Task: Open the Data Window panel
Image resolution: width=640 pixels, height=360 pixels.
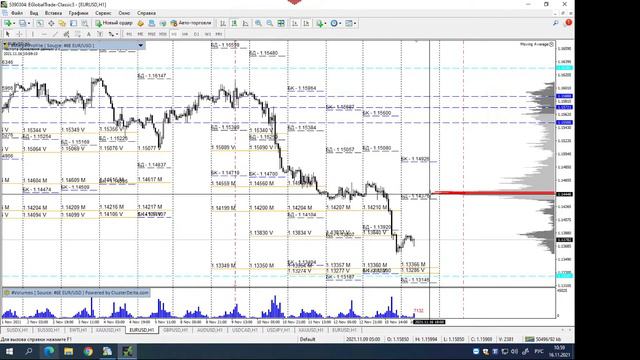Action: (x=51, y=23)
